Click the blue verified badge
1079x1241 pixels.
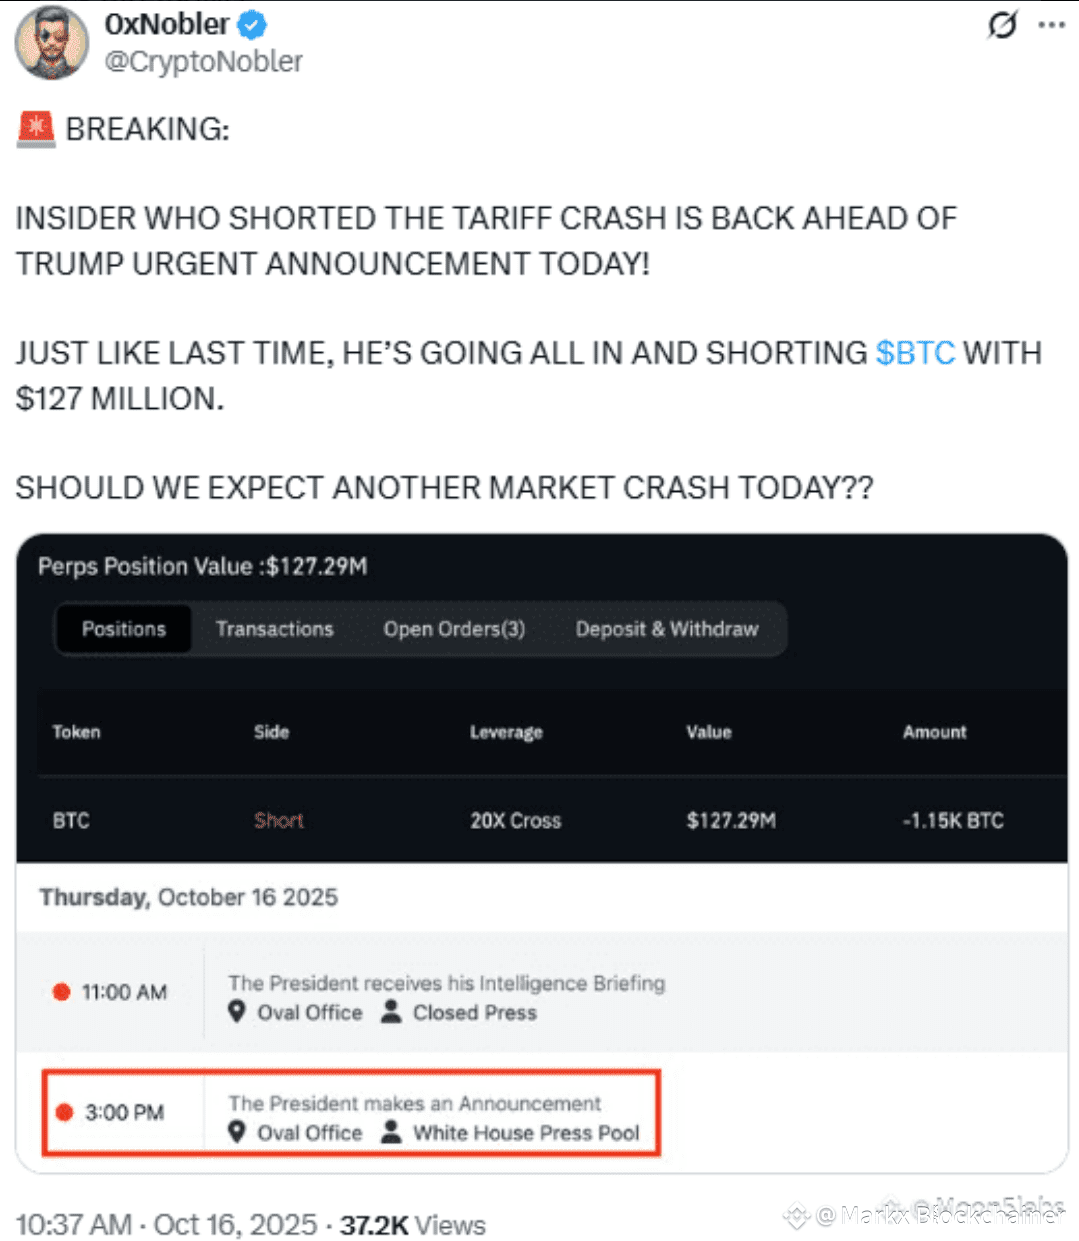click(x=253, y=24)
